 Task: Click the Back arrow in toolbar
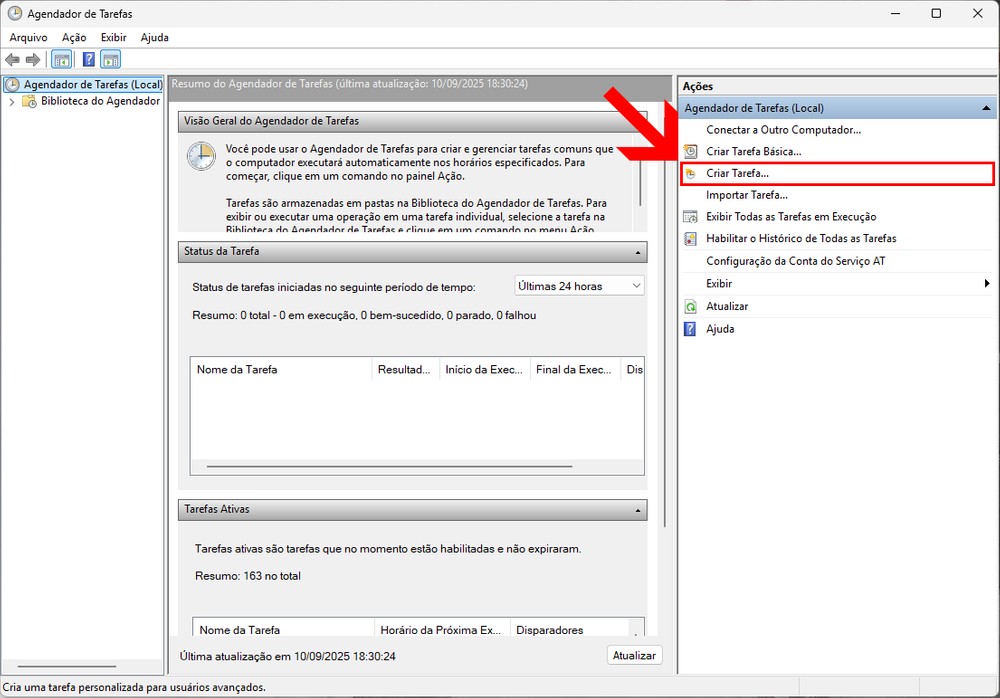pyautogui.click(x=13, y=60)
